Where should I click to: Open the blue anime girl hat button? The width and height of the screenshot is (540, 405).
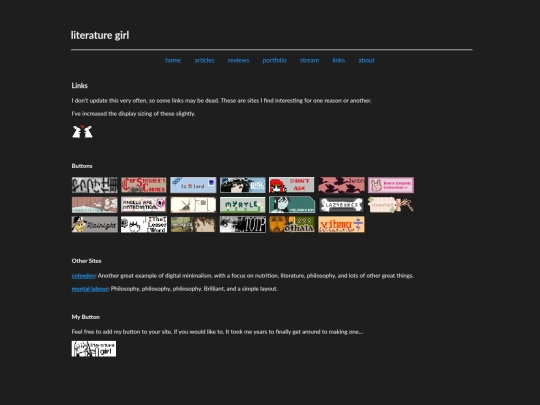pyautogui.click(x=243, y=185)
